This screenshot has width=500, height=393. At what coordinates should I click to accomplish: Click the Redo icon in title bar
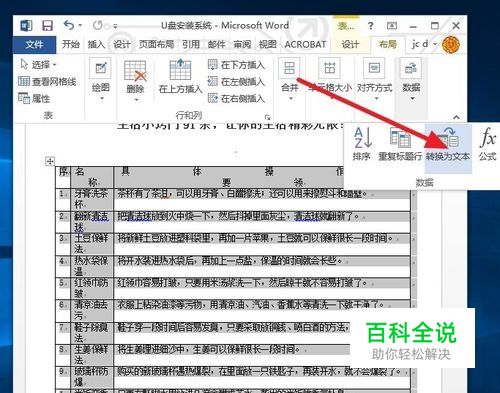[98, 25]
